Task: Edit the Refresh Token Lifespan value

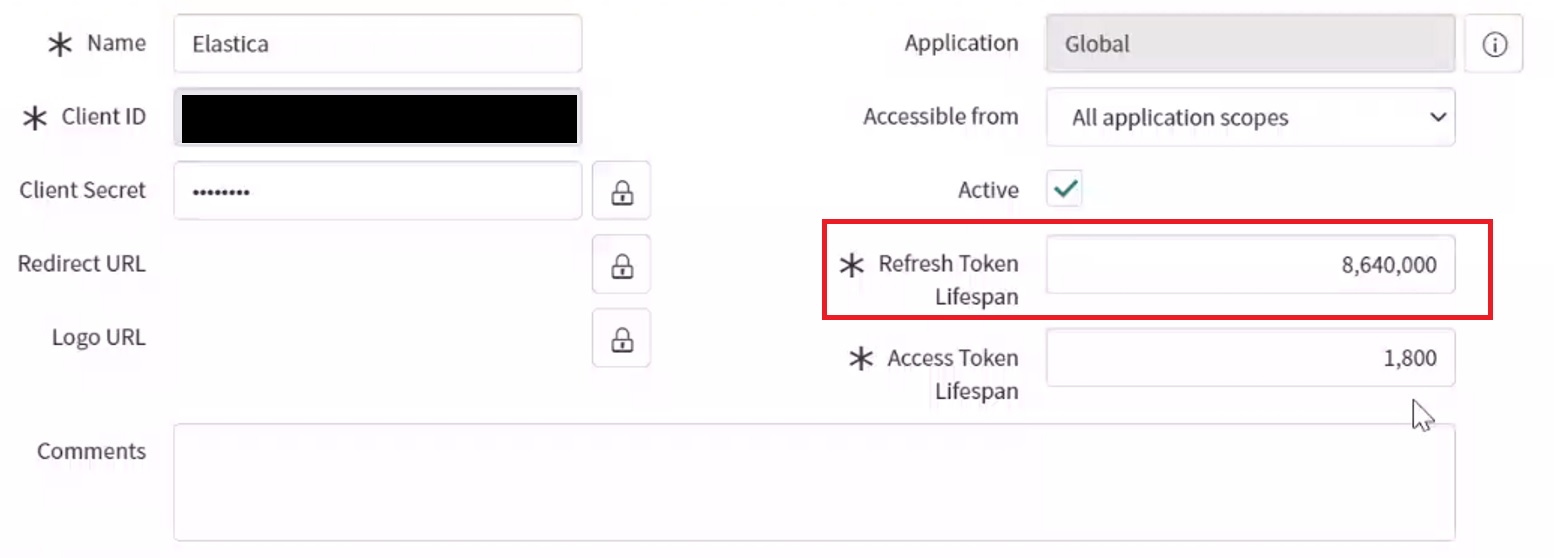Action: coord(1250,265)
